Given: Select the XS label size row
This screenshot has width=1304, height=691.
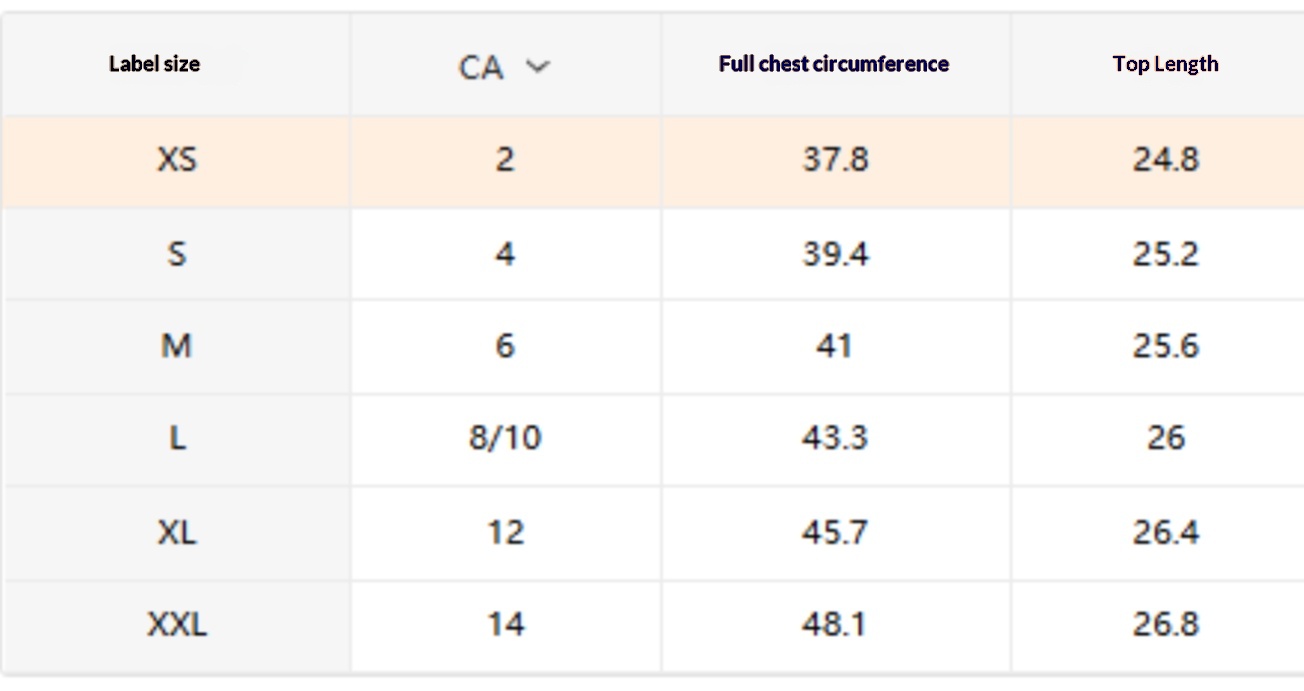Looking at the screenshot, I should (177, 160).
